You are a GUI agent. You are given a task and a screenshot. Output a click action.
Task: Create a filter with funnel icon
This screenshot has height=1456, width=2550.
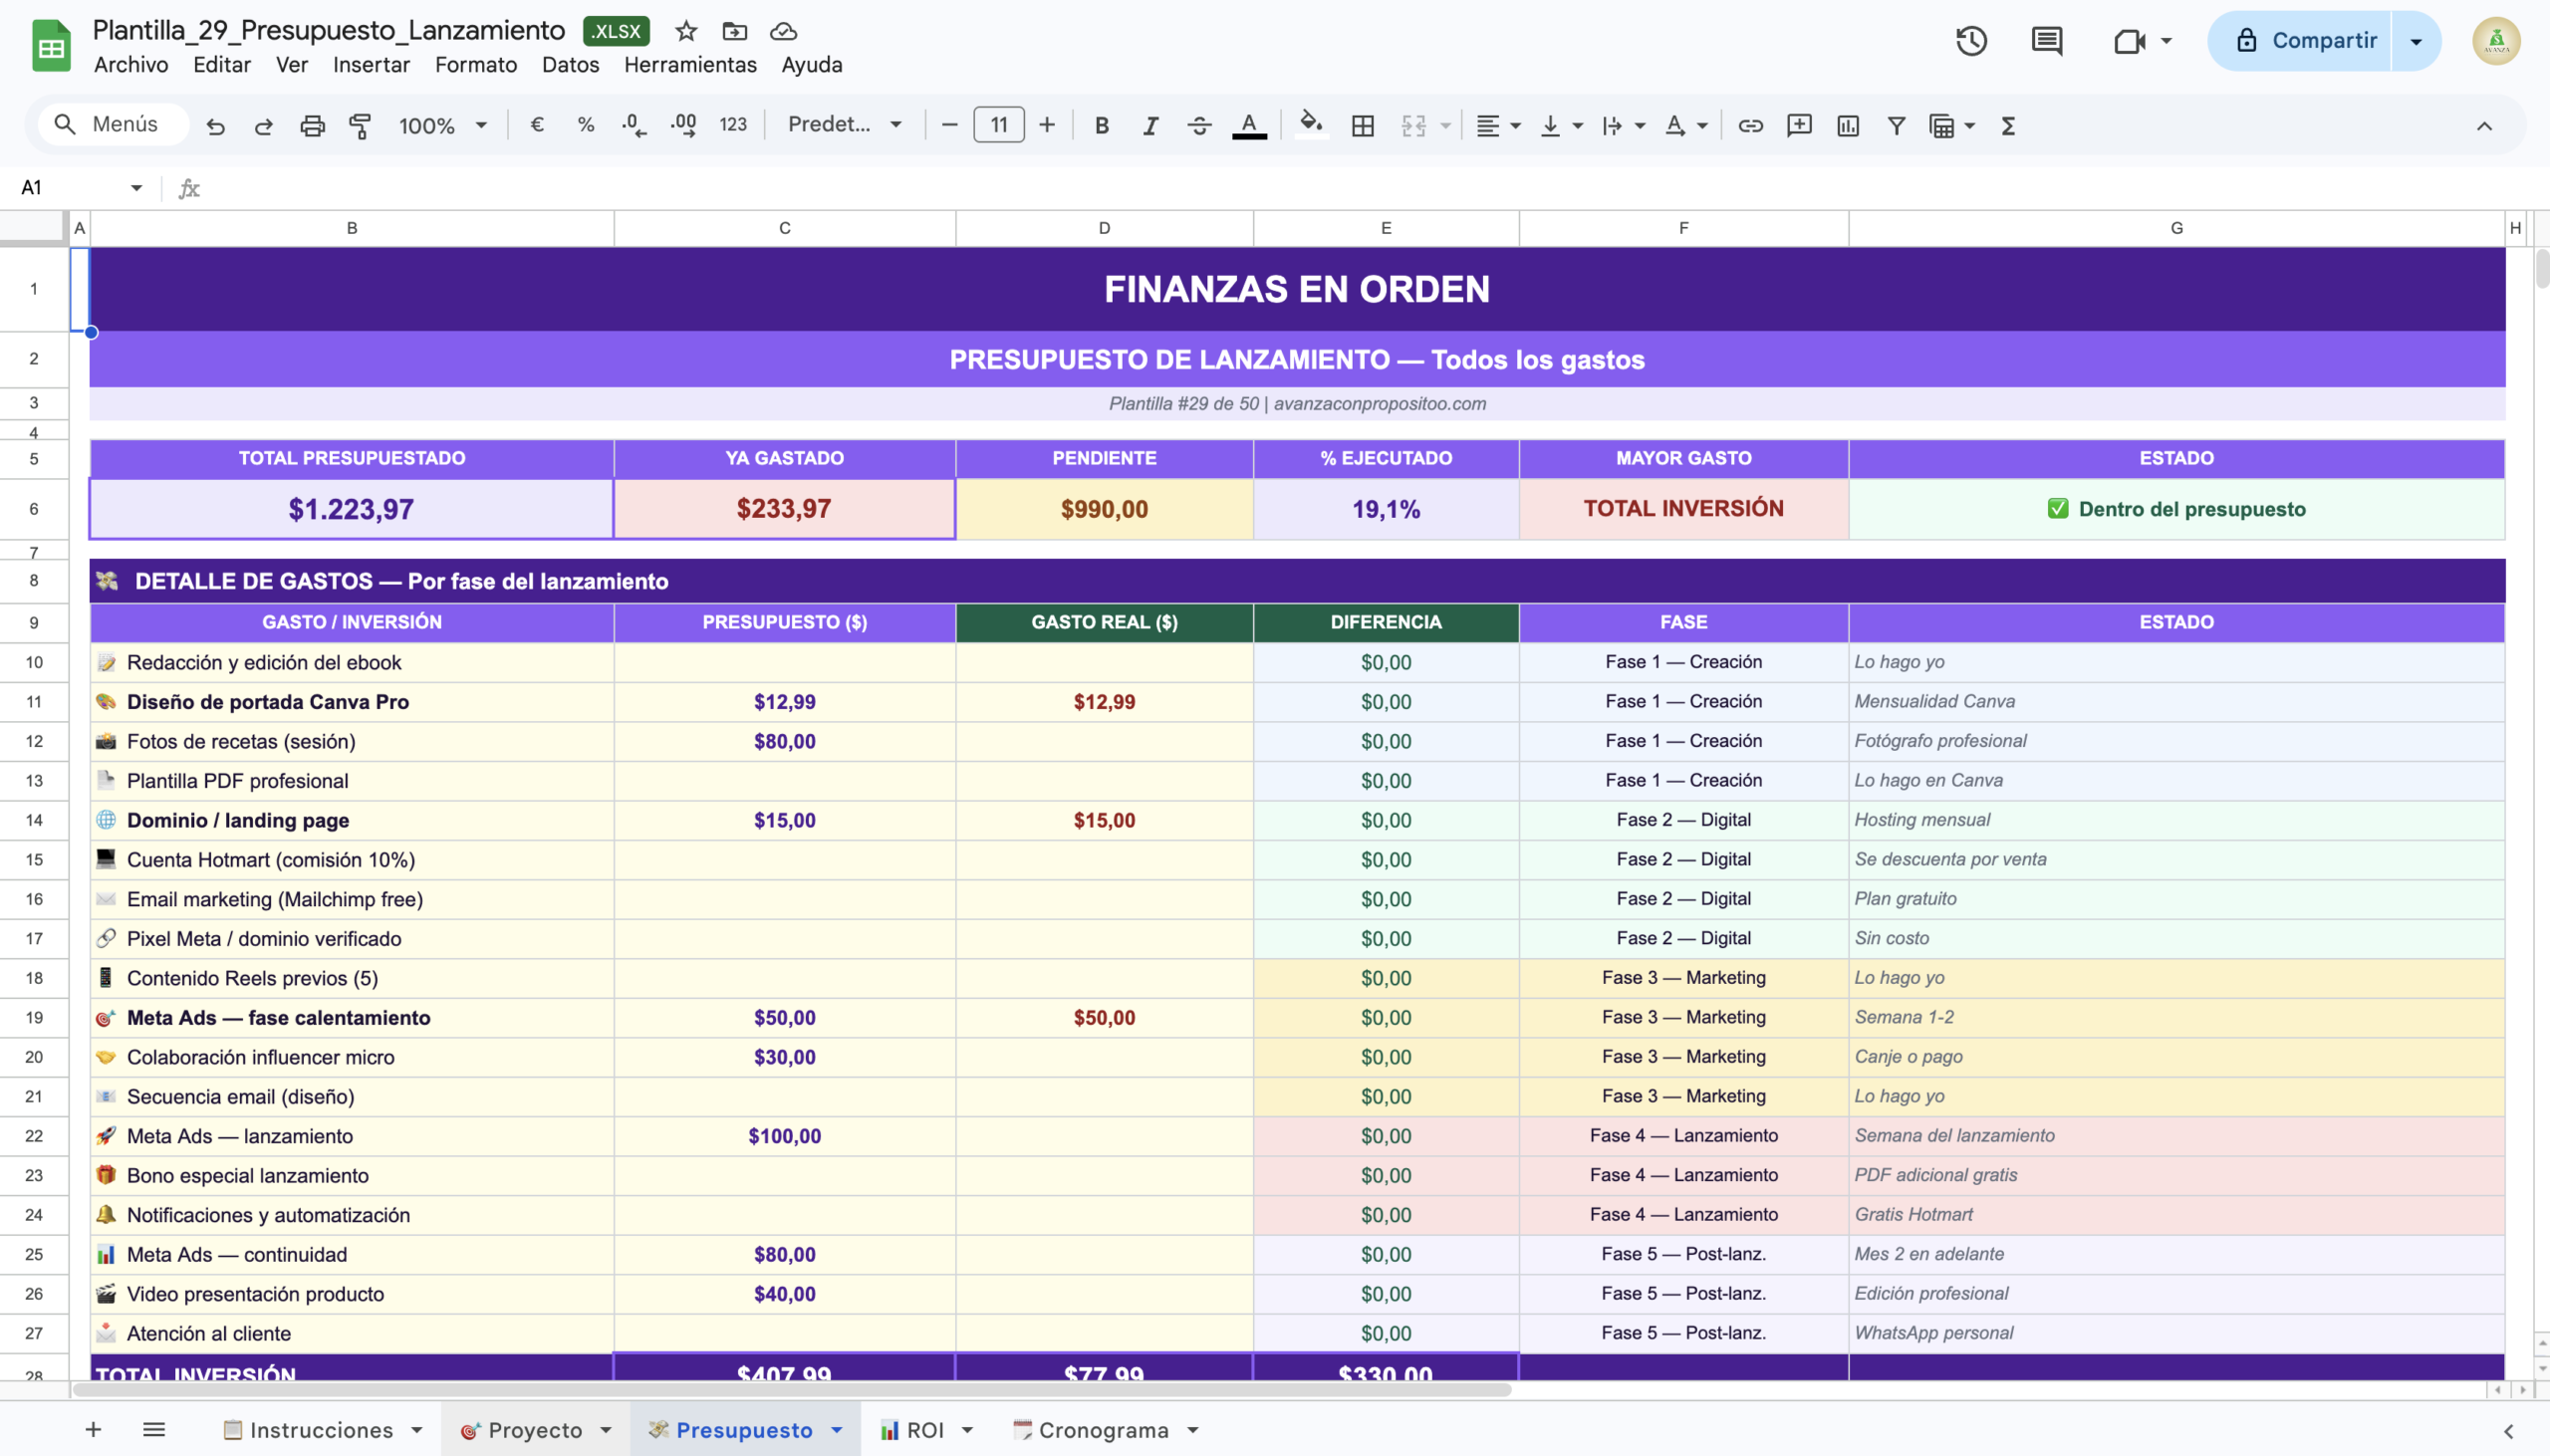[1895, 126]
